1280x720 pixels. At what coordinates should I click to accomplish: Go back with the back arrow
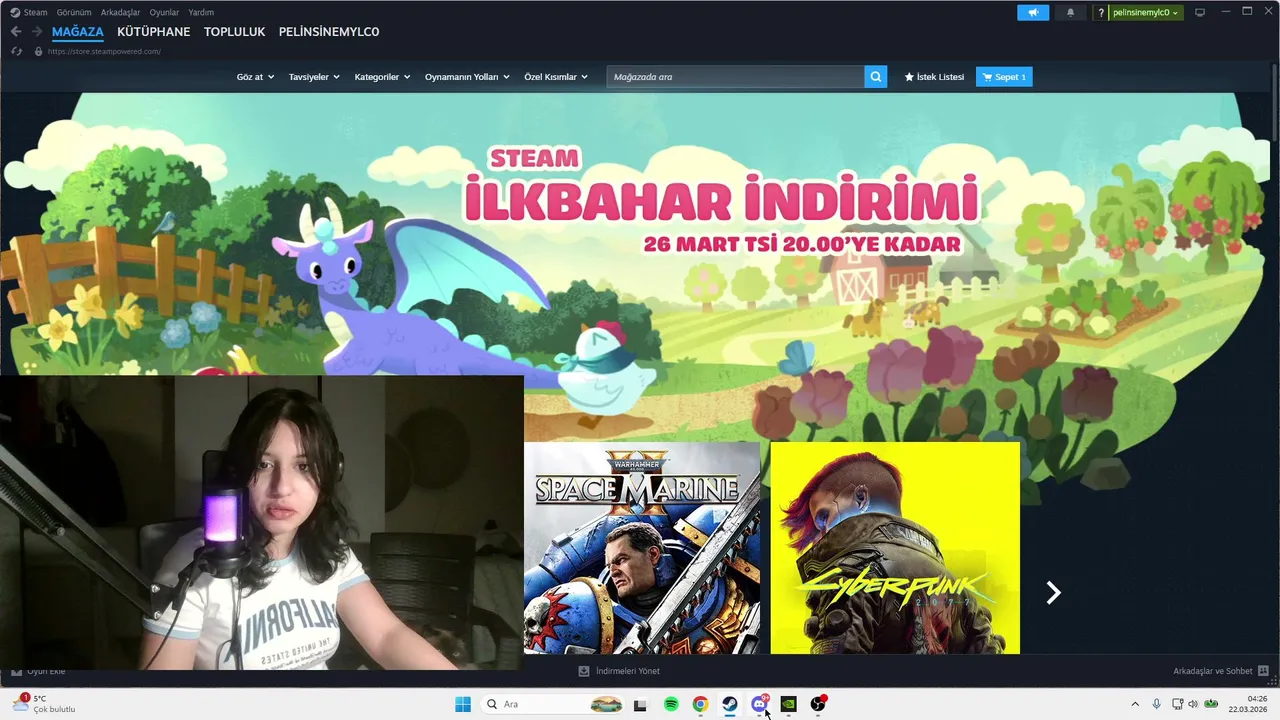[x=16, y=32]
